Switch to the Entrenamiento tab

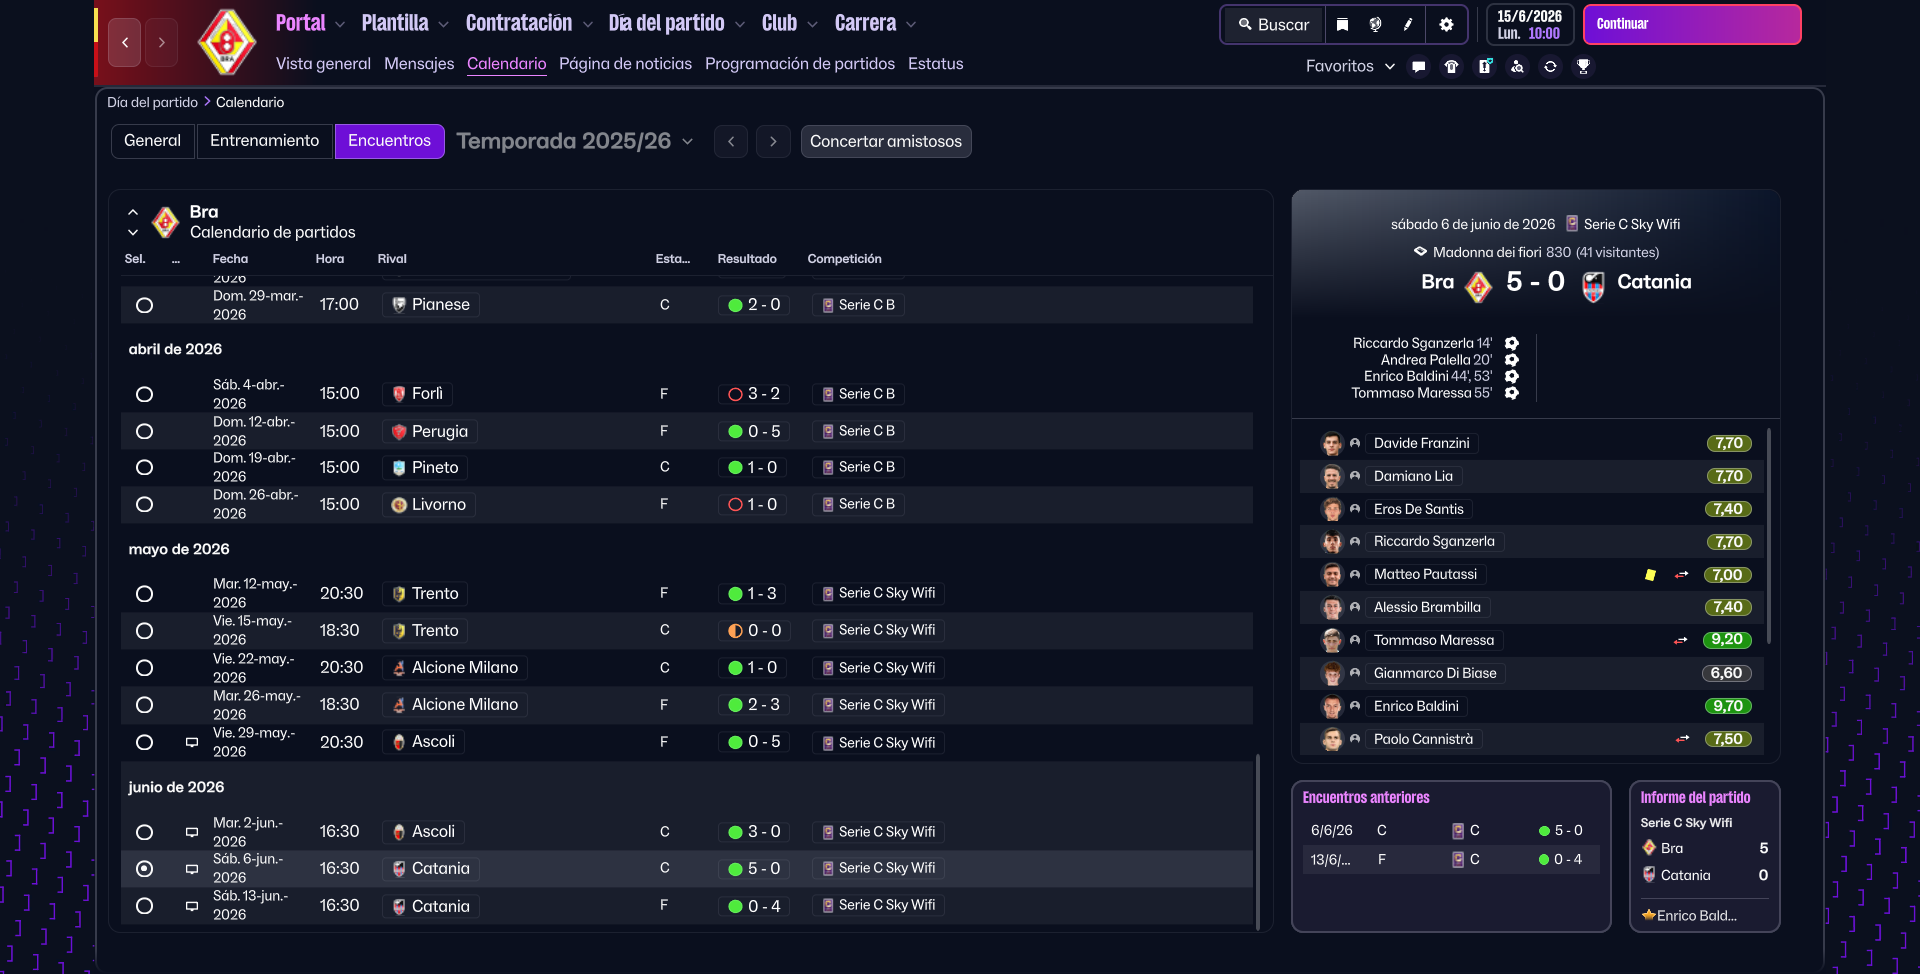(264, 141)
